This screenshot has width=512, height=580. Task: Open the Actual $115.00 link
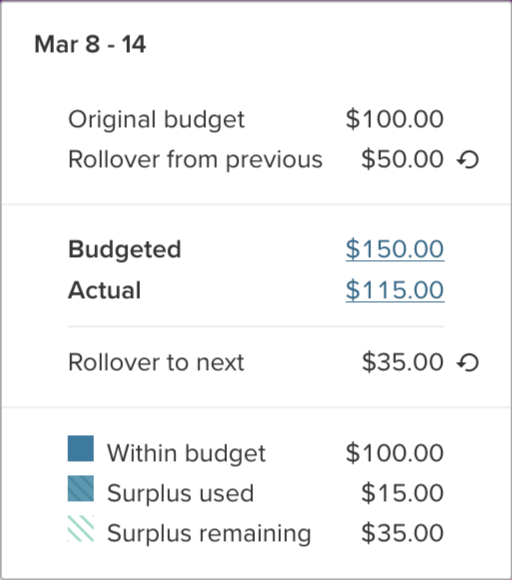click(x=395, y=290)
